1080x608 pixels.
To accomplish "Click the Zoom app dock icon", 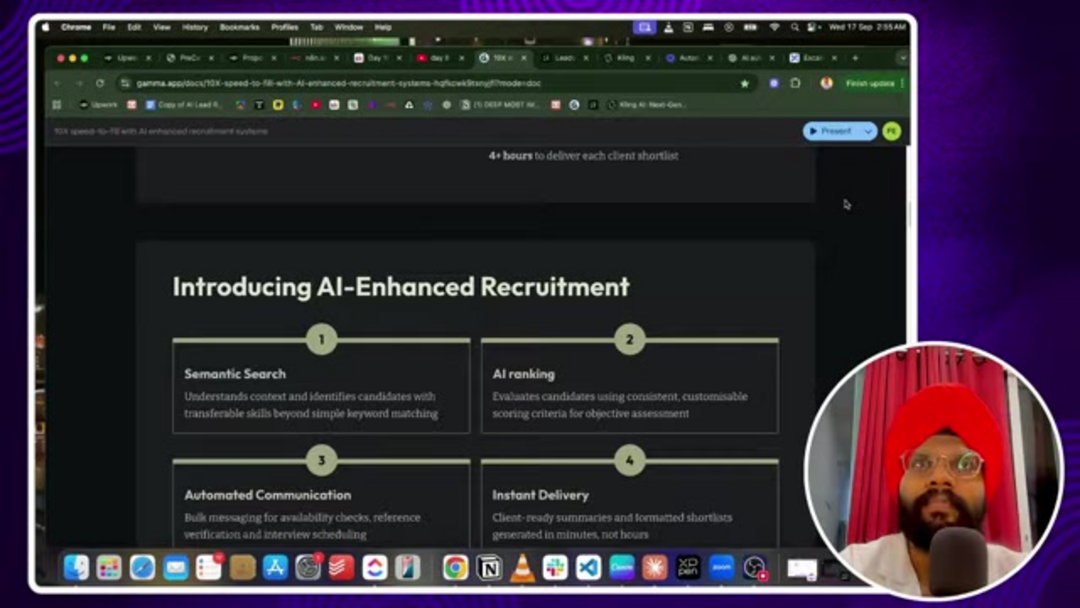I will [x=721, y=568].
